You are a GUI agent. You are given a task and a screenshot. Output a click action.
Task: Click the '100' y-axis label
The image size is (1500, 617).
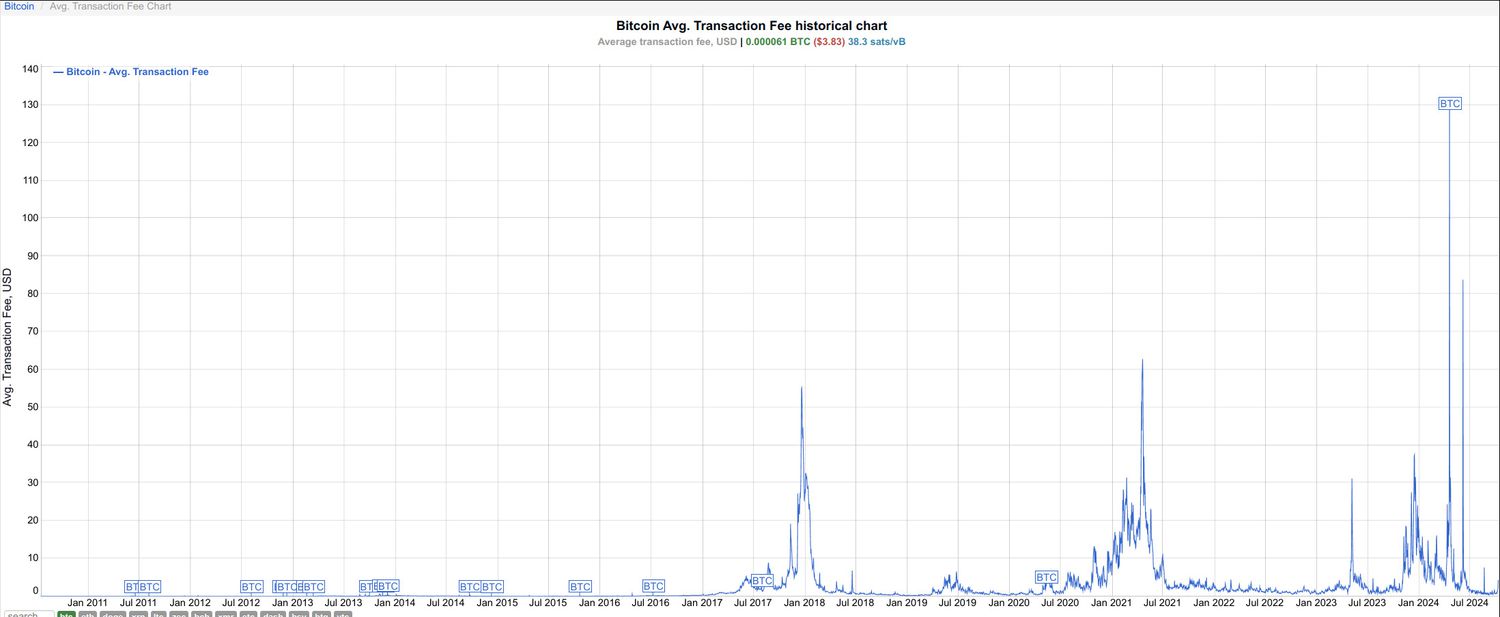(x=29, y=218)
